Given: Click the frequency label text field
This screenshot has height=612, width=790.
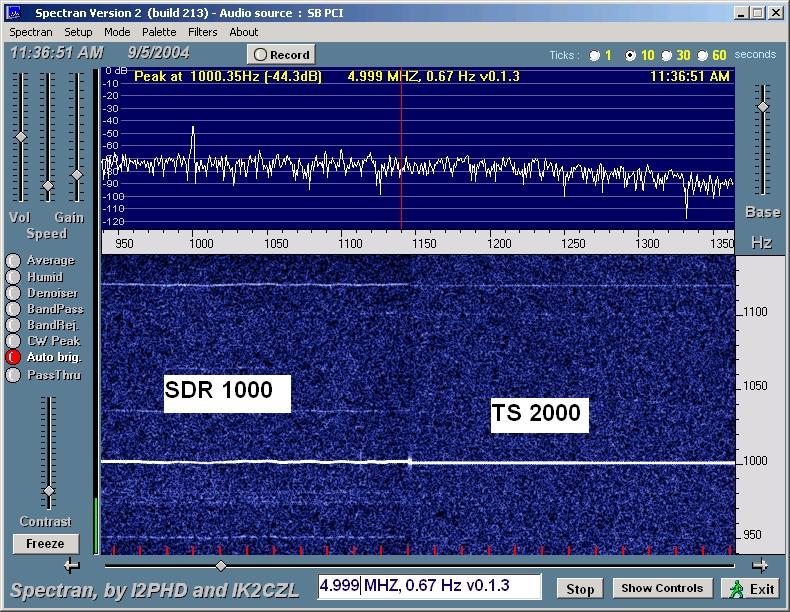Looking at the screenshot, I should click(x=429, y=587).
